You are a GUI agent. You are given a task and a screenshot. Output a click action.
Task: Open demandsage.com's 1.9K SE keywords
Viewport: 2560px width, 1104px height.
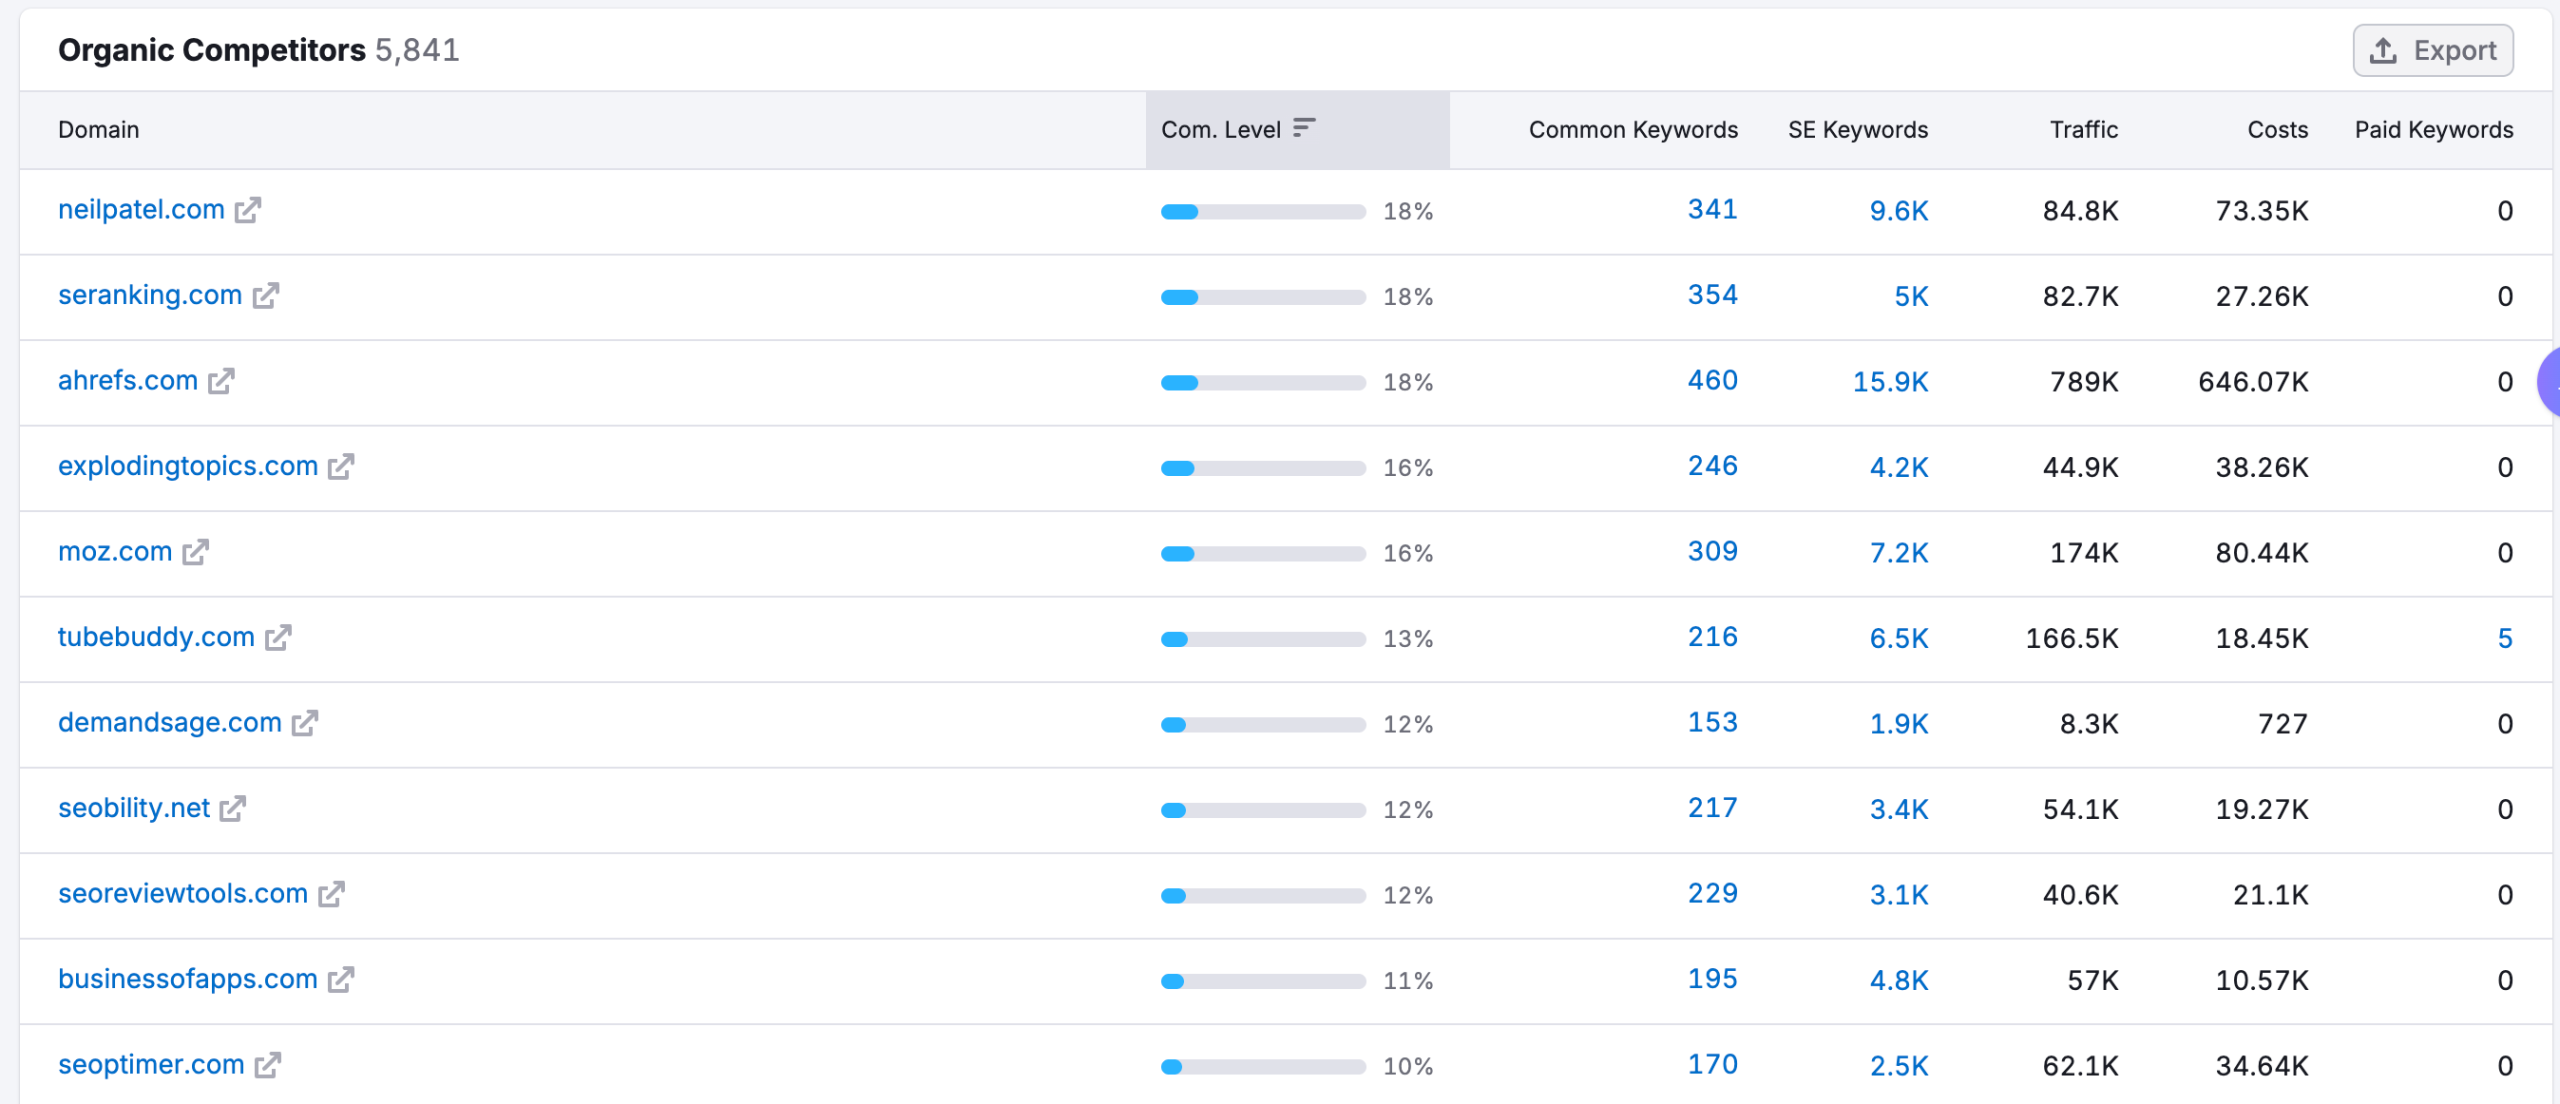pos(1899,723)
